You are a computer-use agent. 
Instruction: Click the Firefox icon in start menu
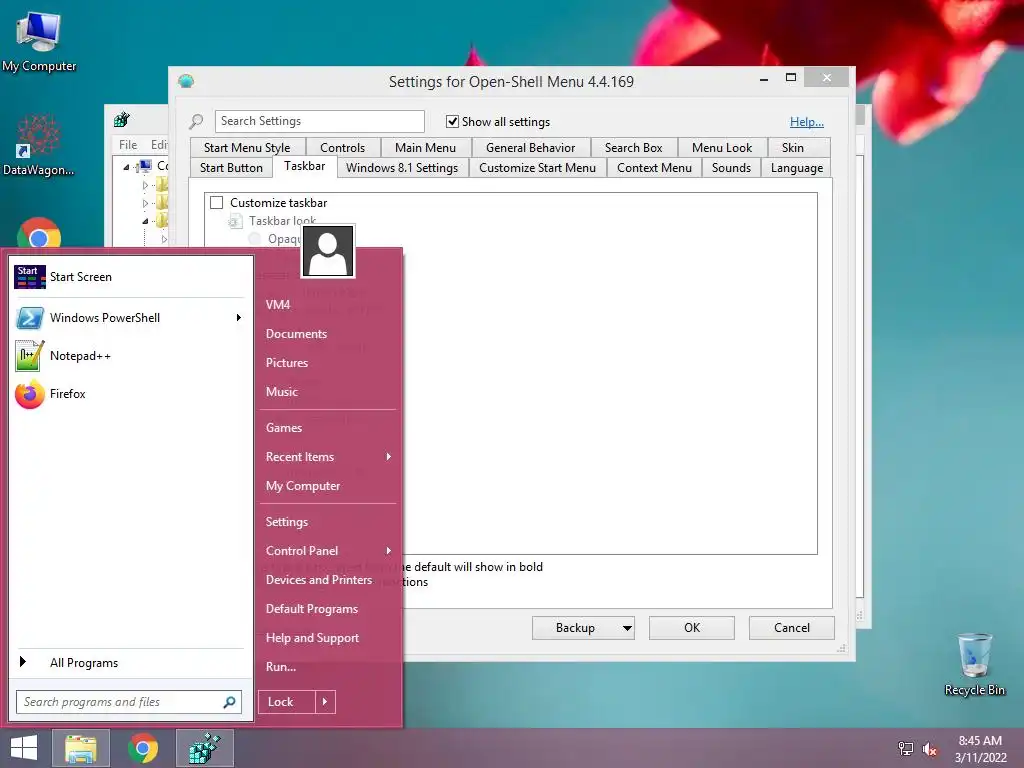point(30,394)
